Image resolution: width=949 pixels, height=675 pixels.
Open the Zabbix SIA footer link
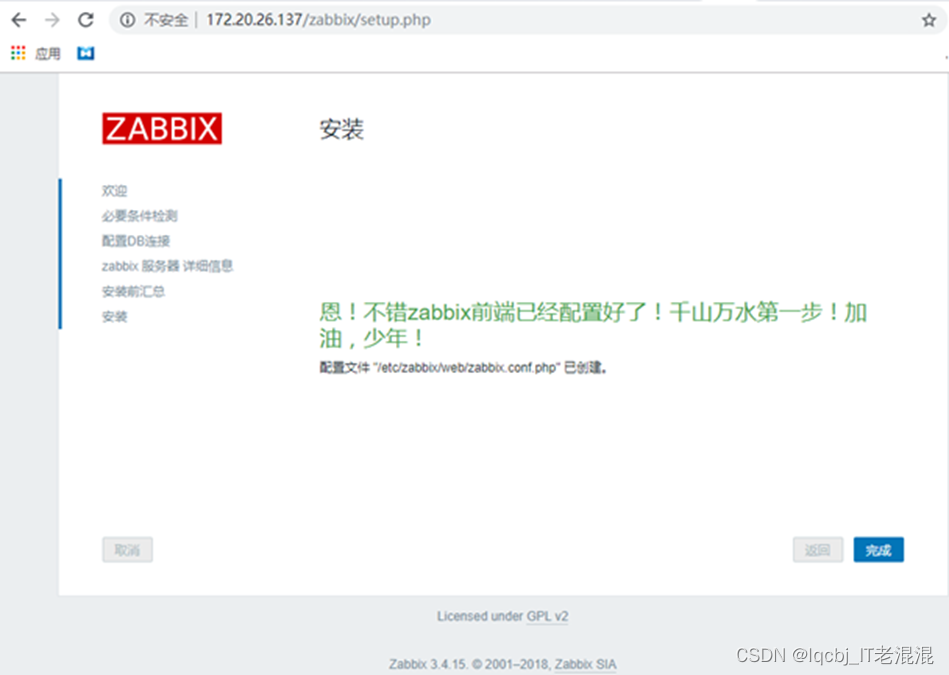[x=585, y=664]
